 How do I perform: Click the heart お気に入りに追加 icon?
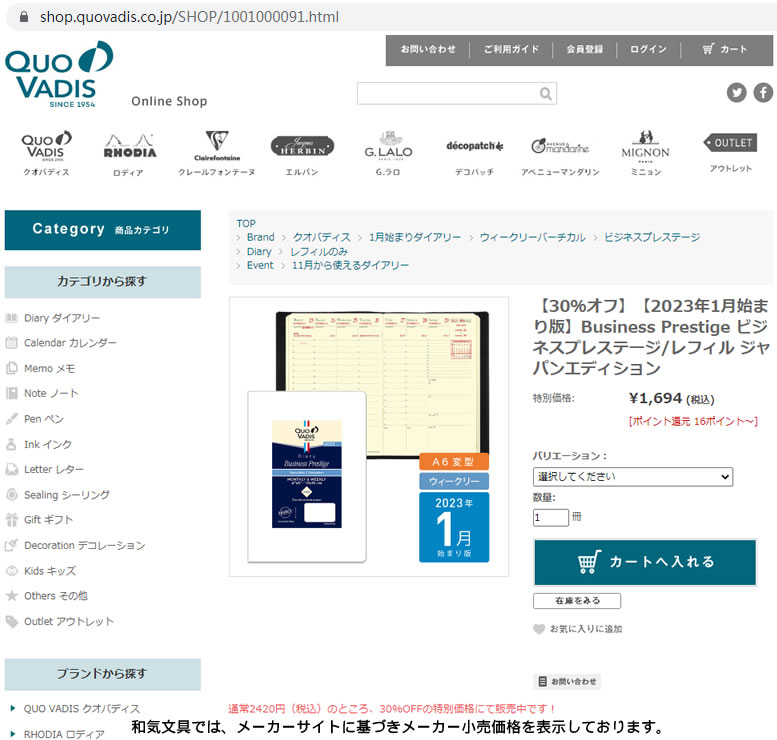click(539, 629)
